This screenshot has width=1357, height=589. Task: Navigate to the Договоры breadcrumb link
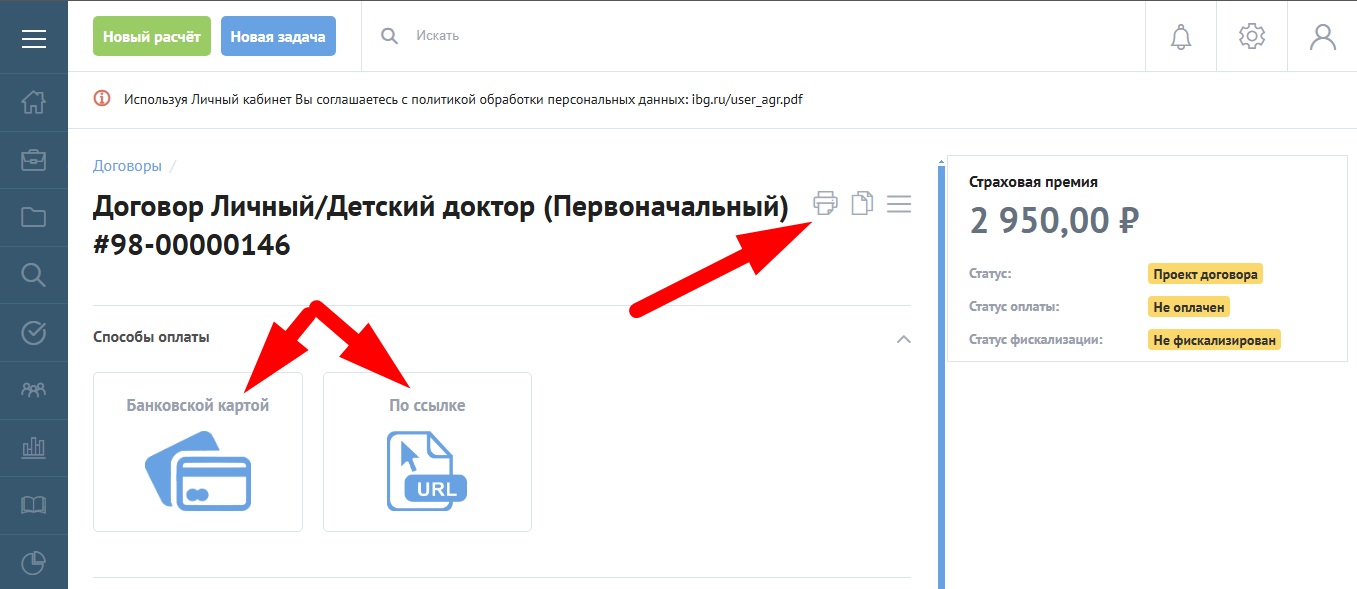[127, 166]
